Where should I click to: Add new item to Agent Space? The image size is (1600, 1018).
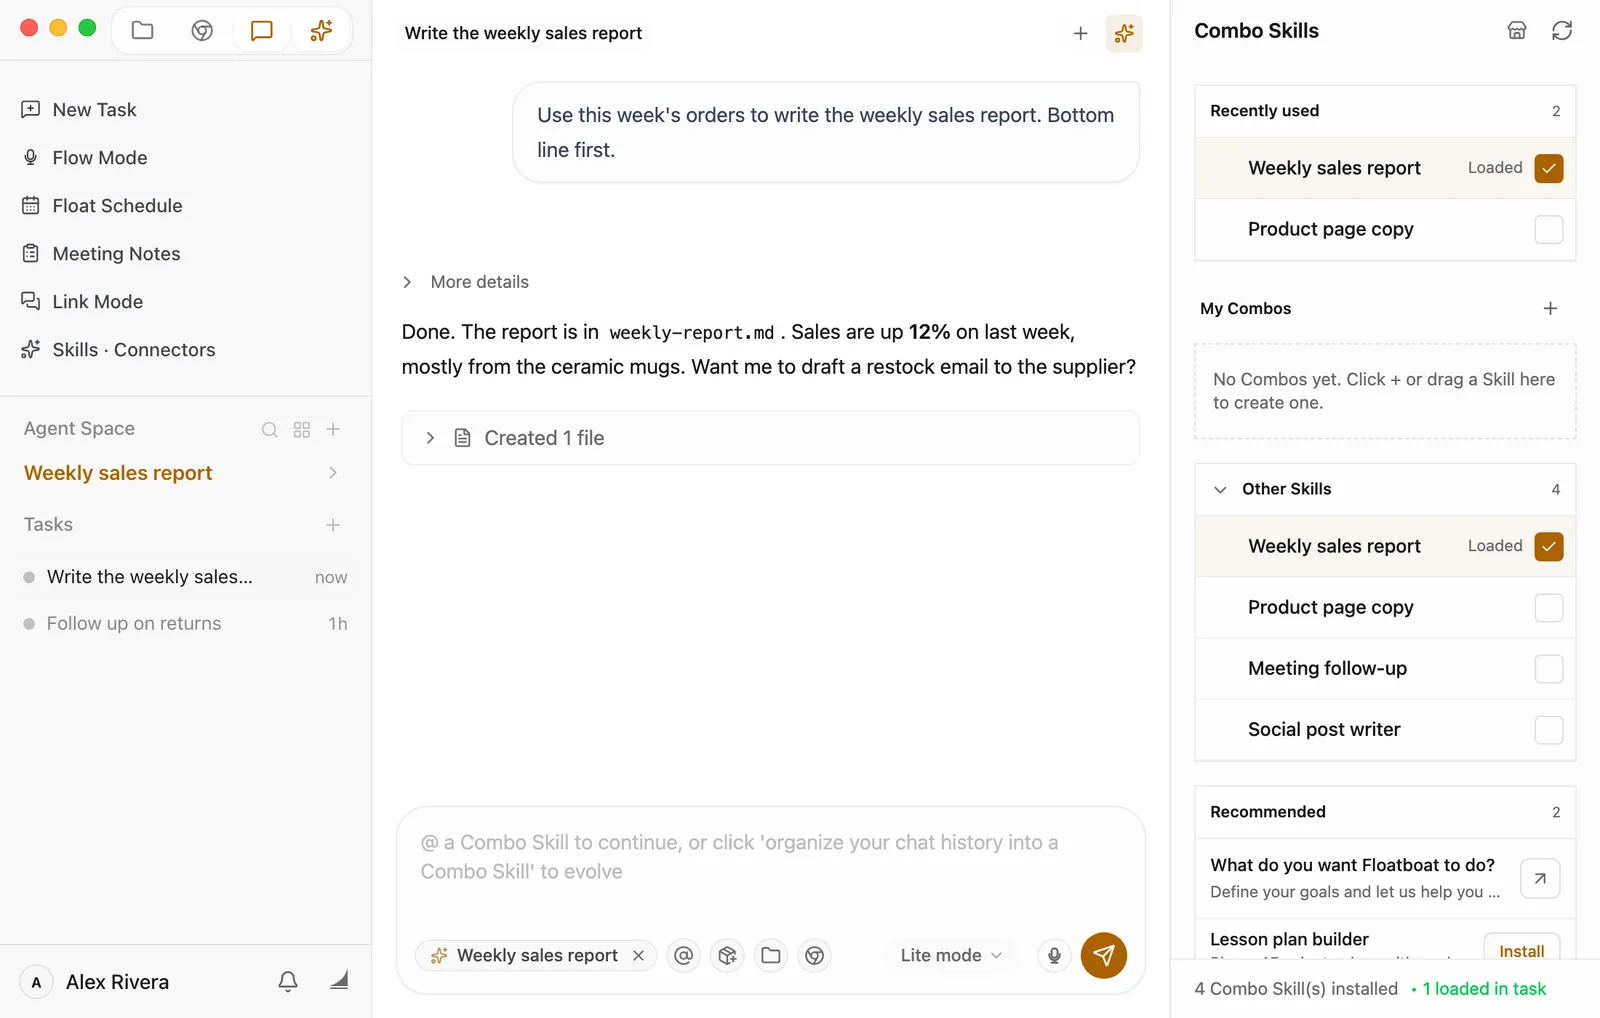(334, 429)
